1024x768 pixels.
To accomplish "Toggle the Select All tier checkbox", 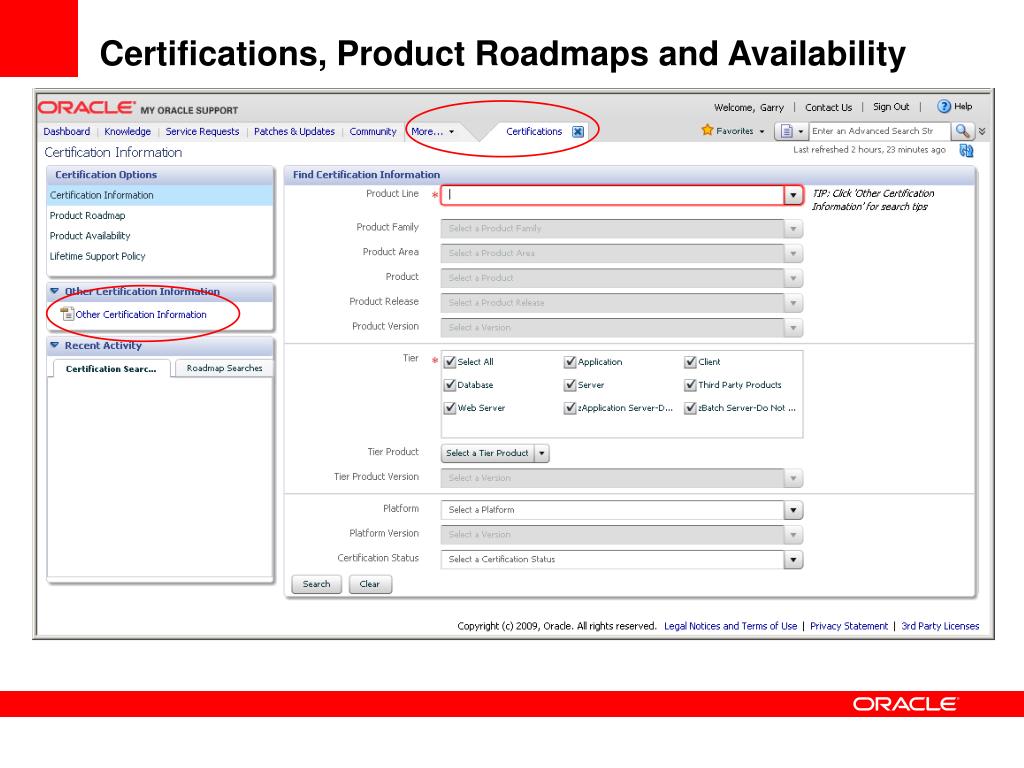I will 449,362.
